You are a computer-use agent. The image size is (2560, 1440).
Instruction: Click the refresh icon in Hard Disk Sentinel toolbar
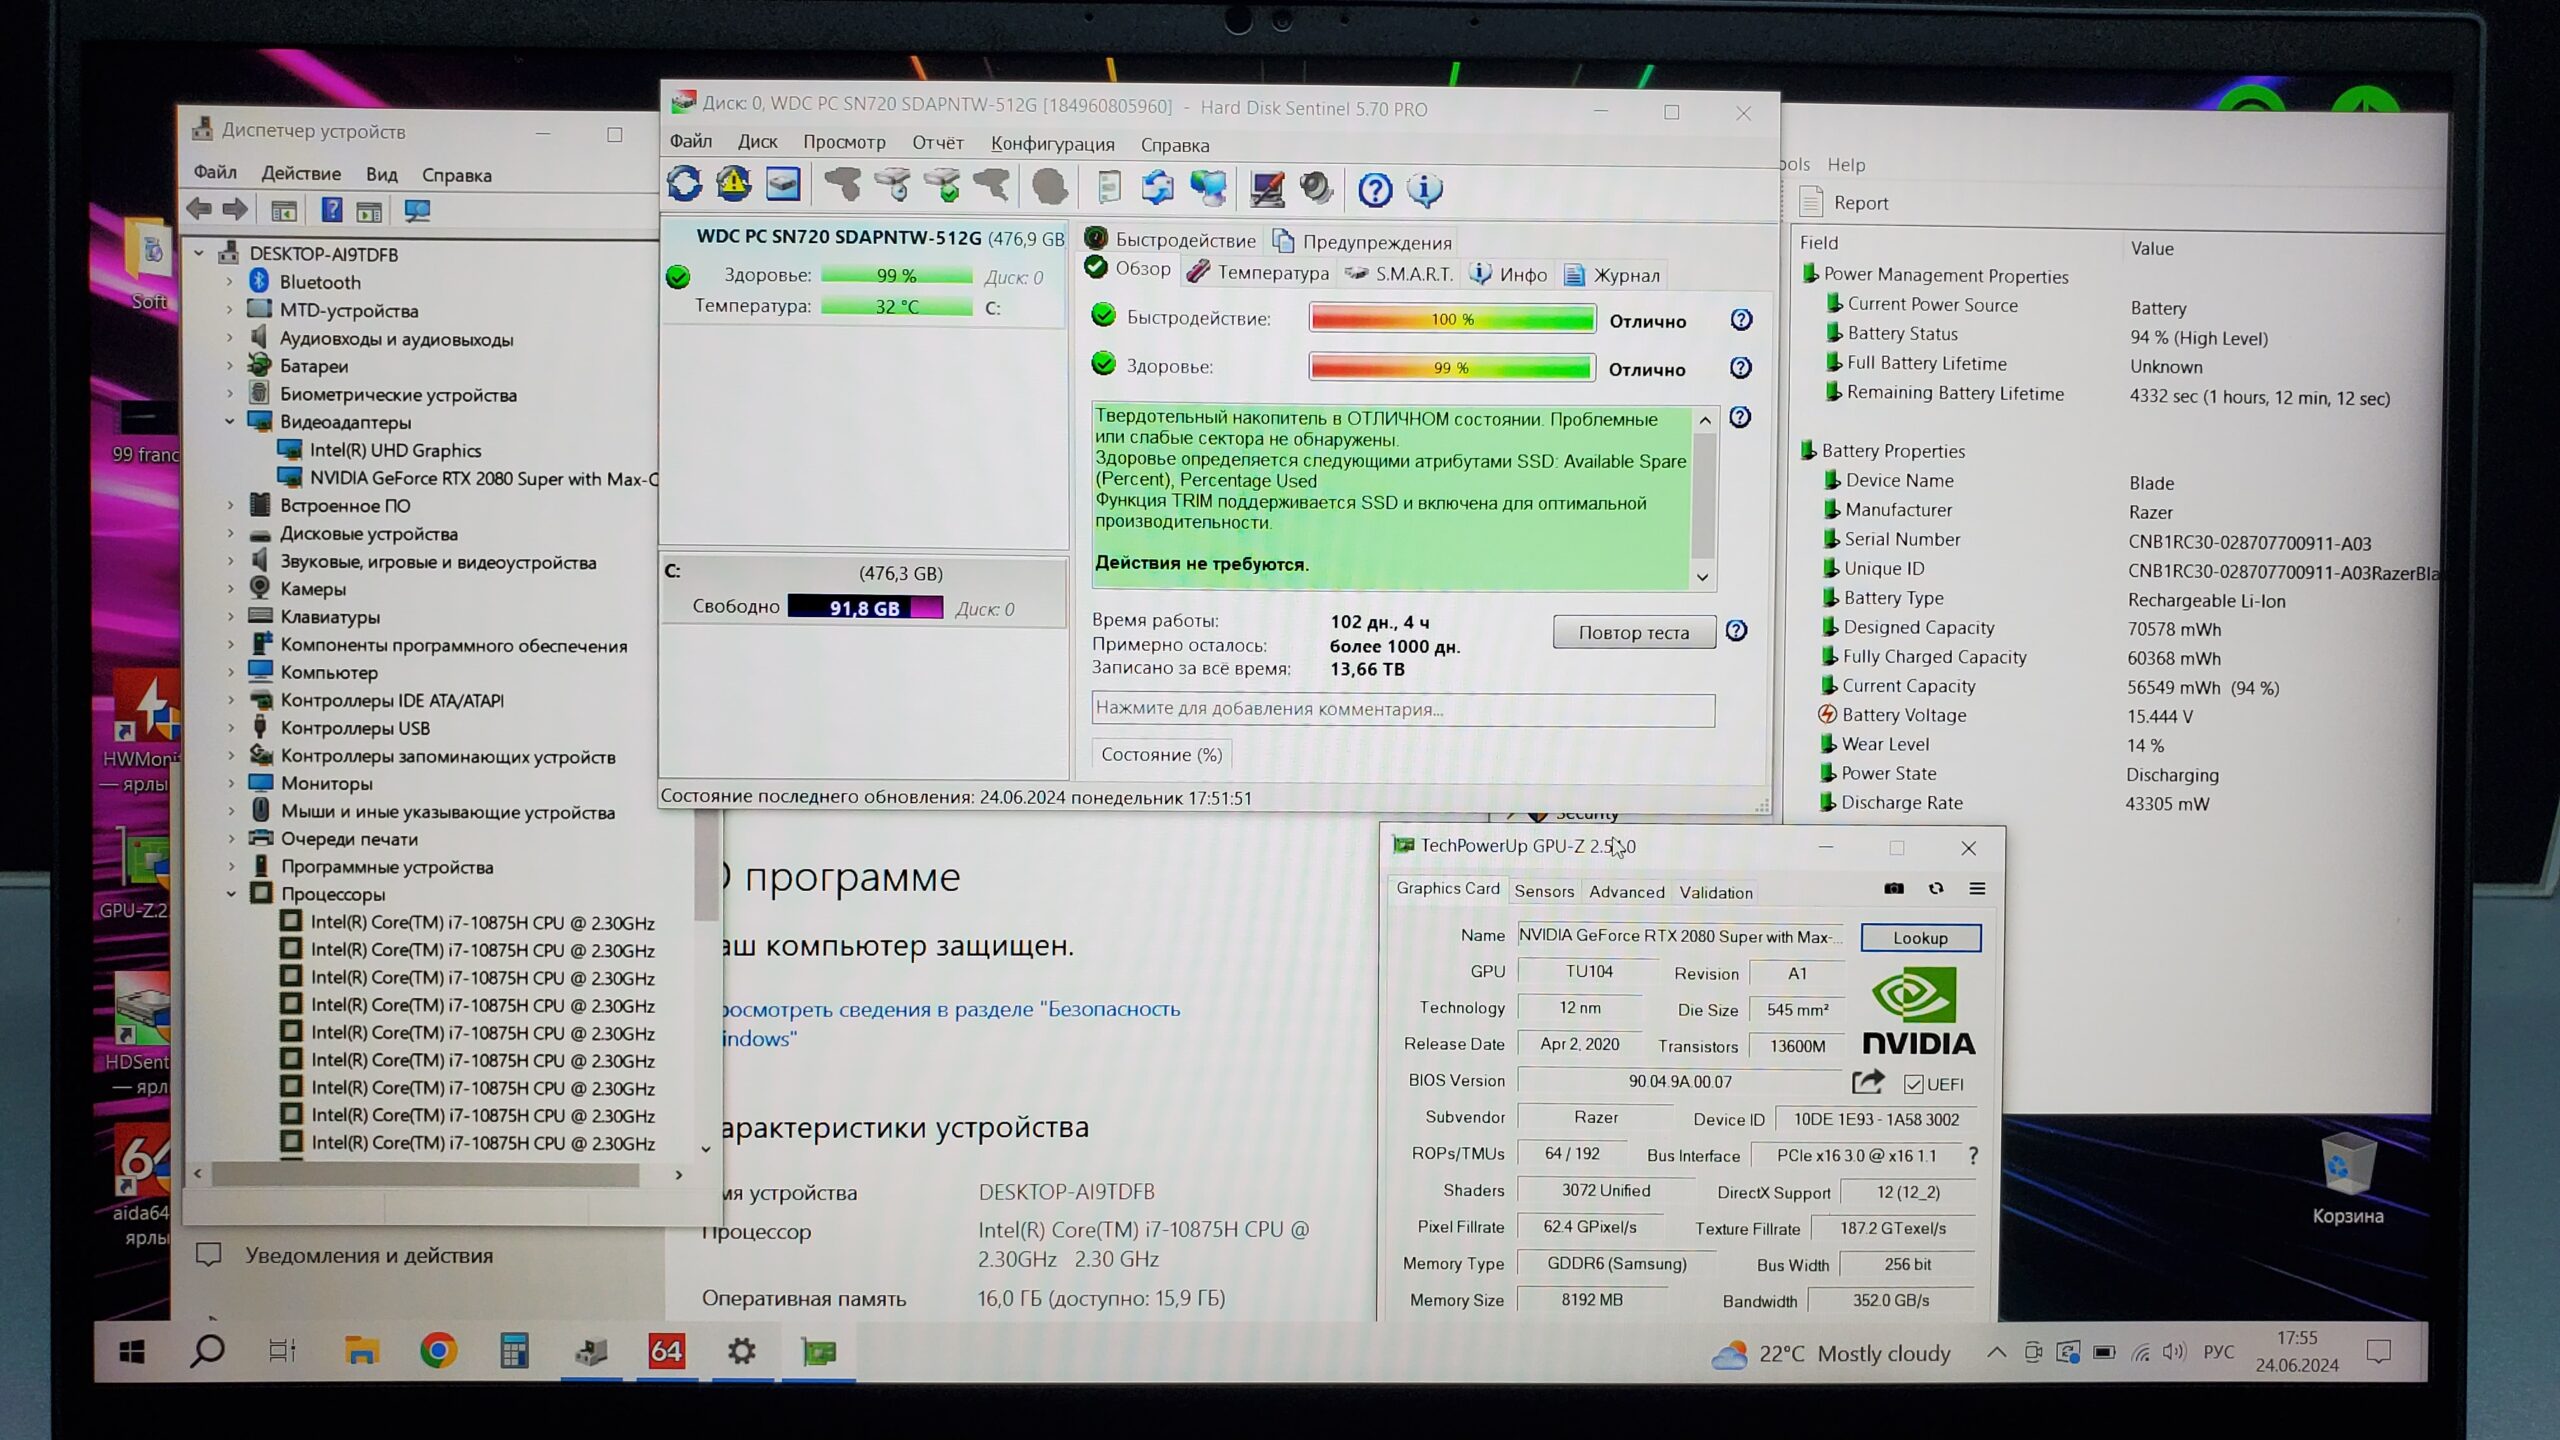click(685, 185)
